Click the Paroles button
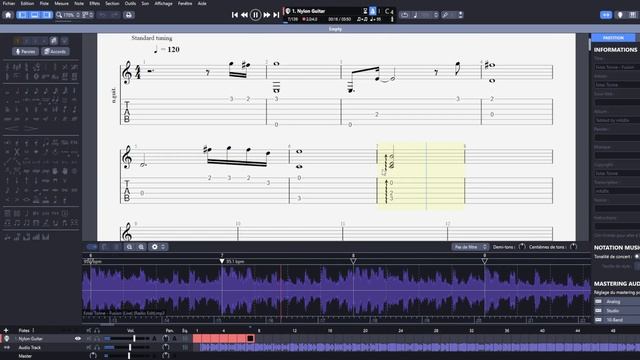640x360 pixels. pyautogui.click(x=25, y=52)
